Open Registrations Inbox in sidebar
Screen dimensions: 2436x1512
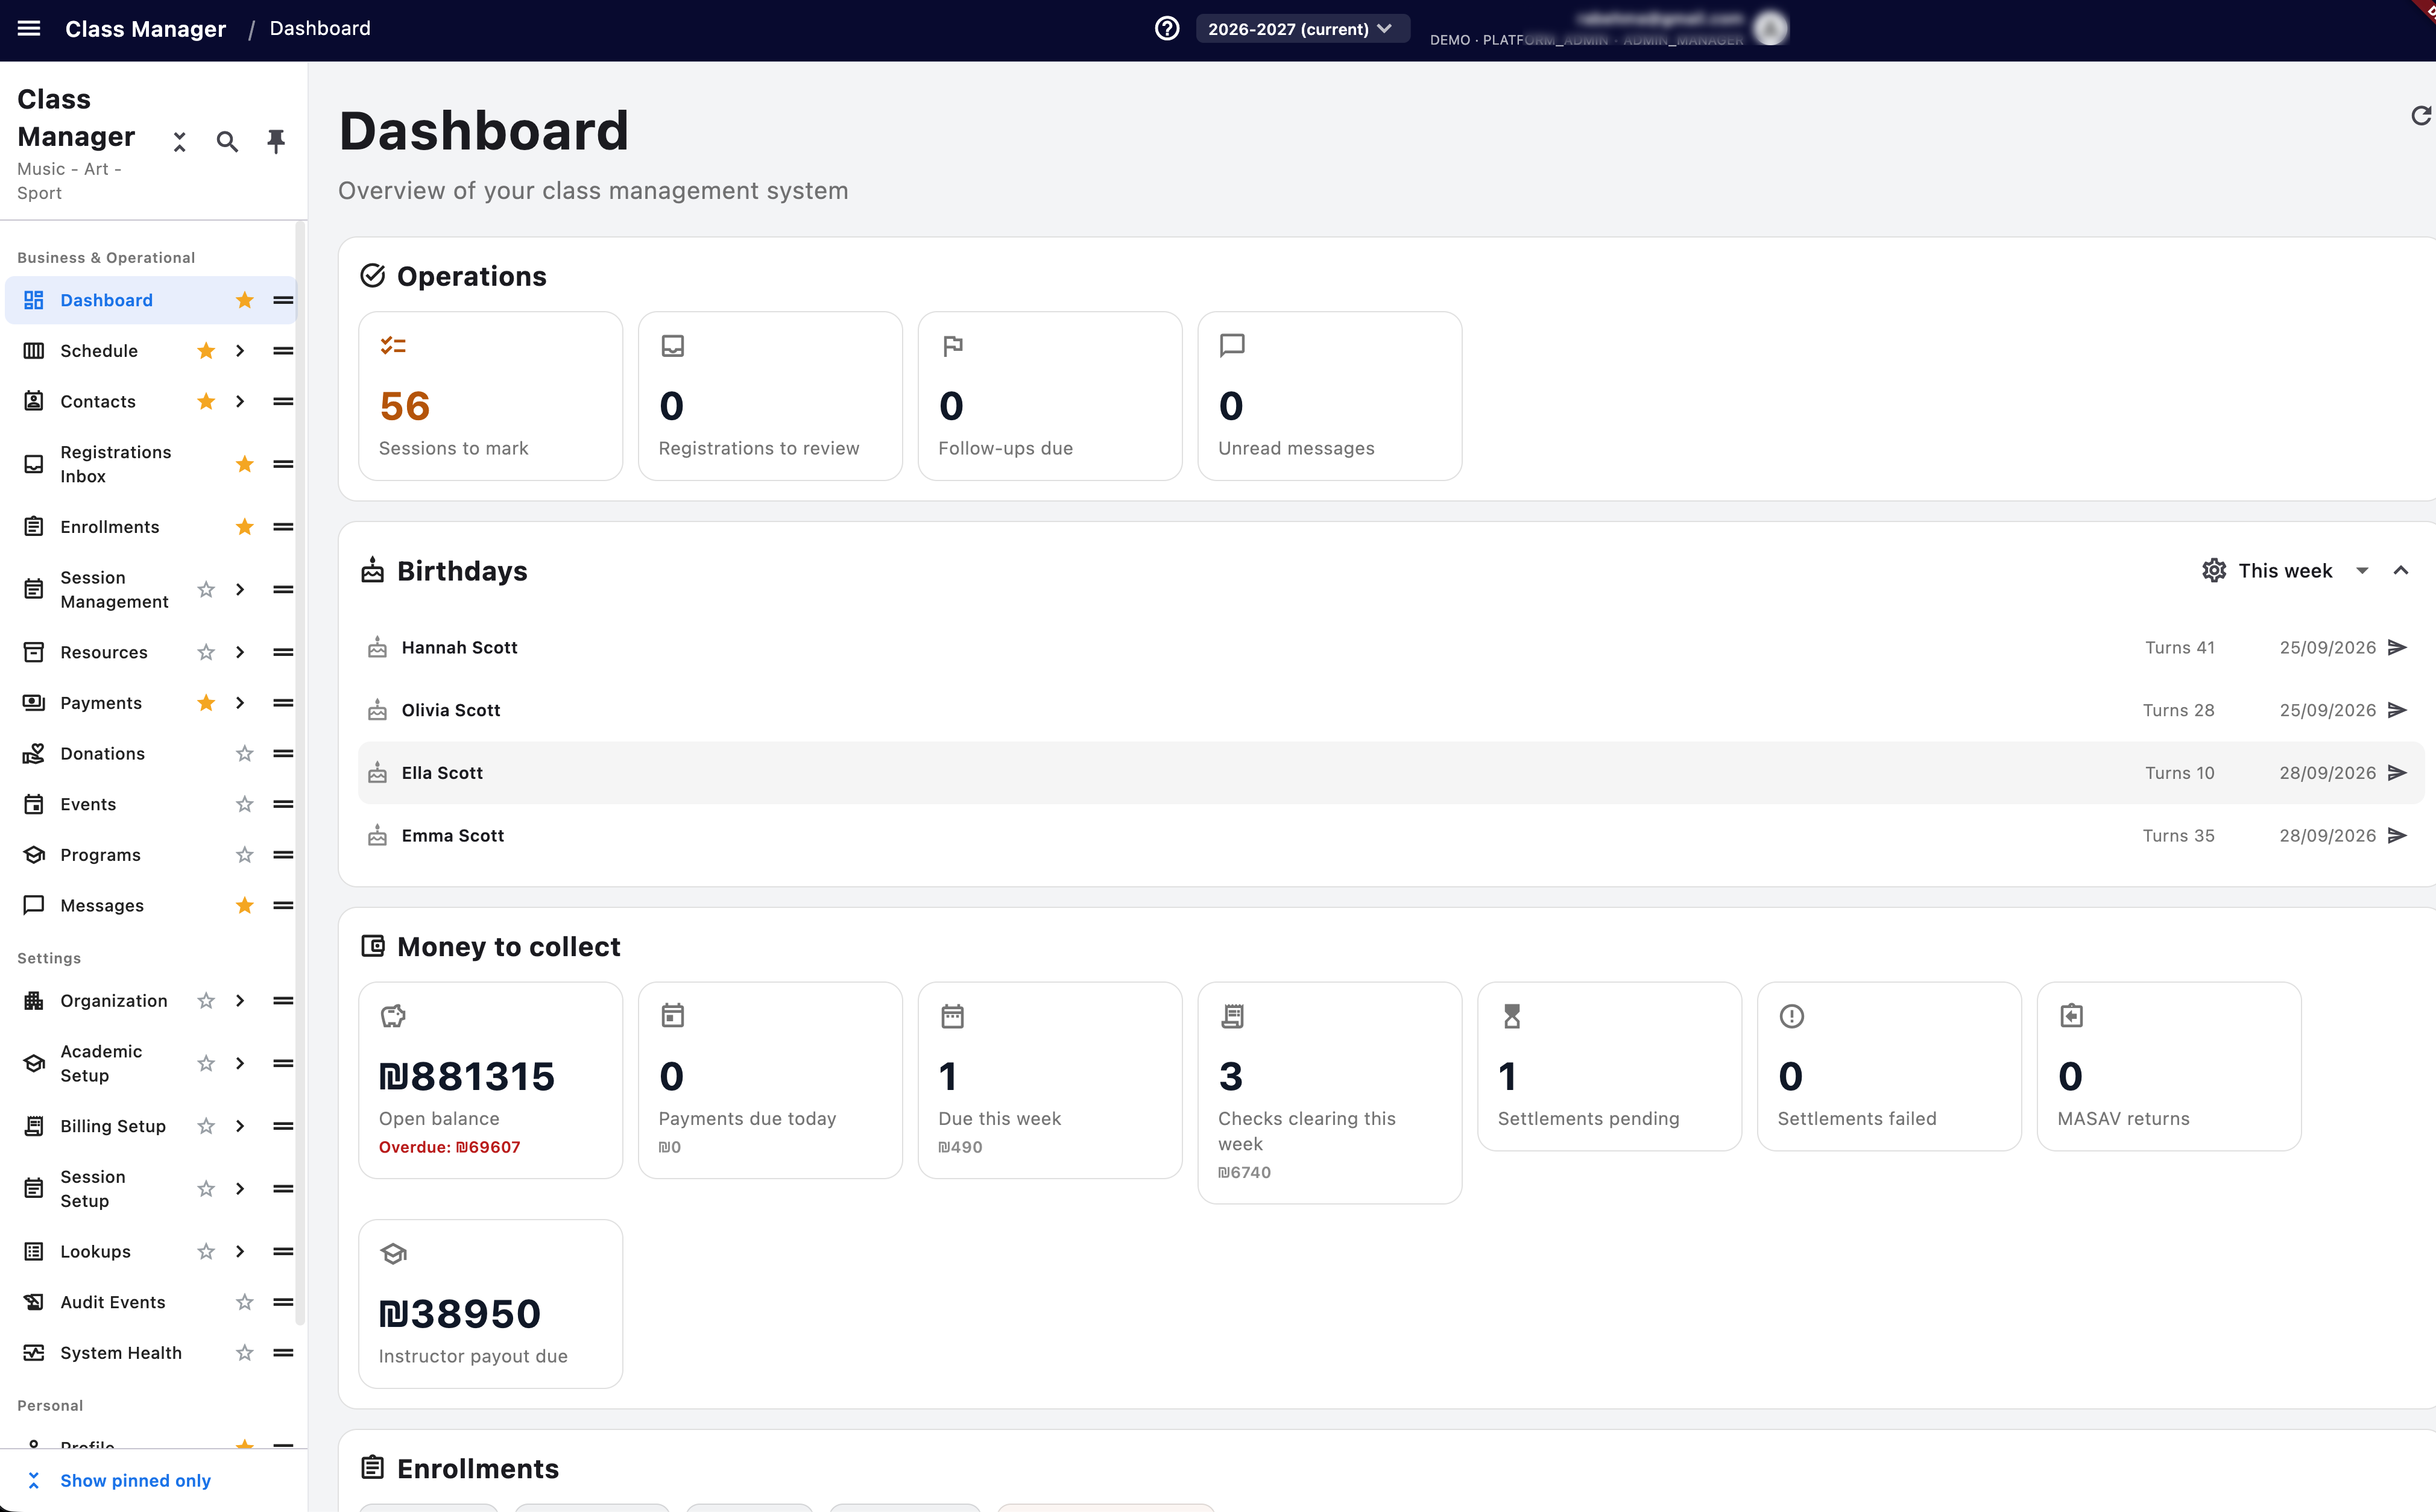coord(116,464)
